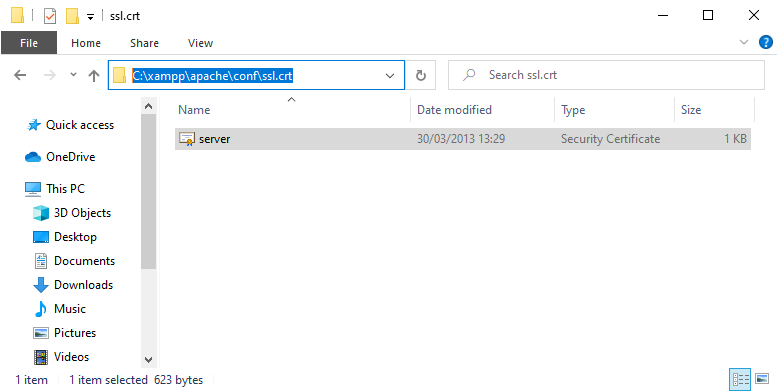Screen dimensions: 778x392
Task: Click into the Search ssl.crt box
Action: [x=606, y=75]
